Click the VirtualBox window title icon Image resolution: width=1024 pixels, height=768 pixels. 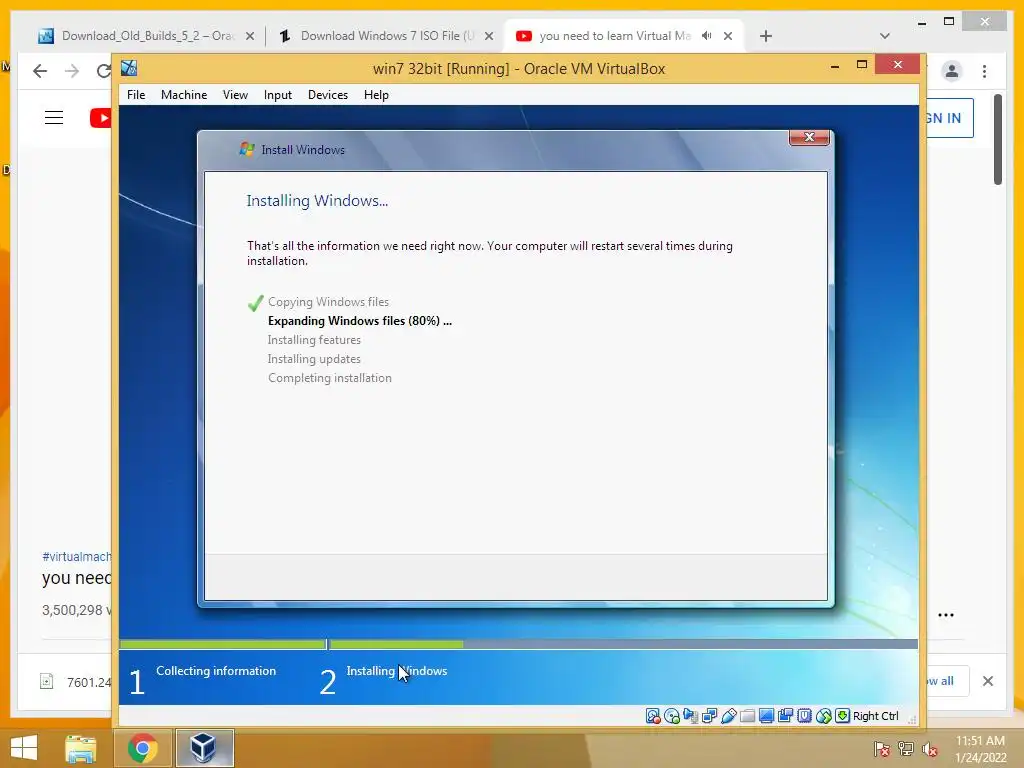click(x=129, y=68)
